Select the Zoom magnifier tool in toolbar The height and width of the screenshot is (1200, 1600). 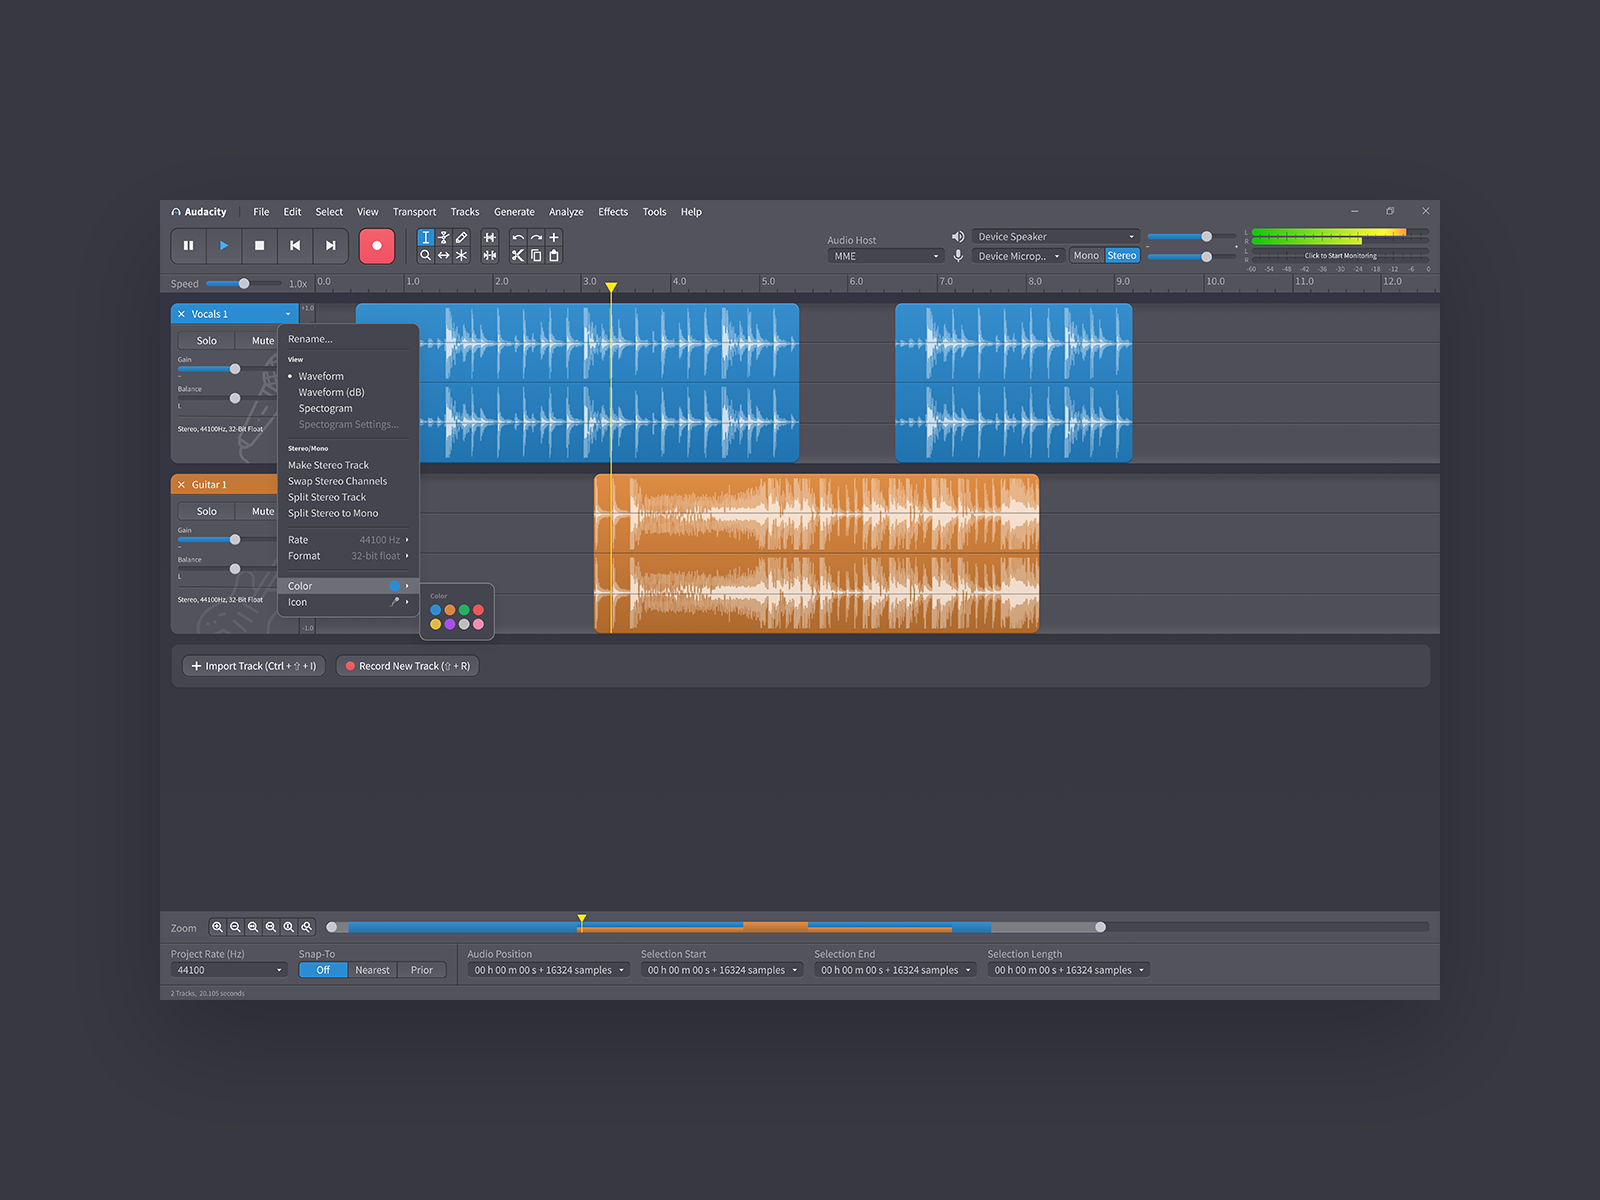click(426, 256)
